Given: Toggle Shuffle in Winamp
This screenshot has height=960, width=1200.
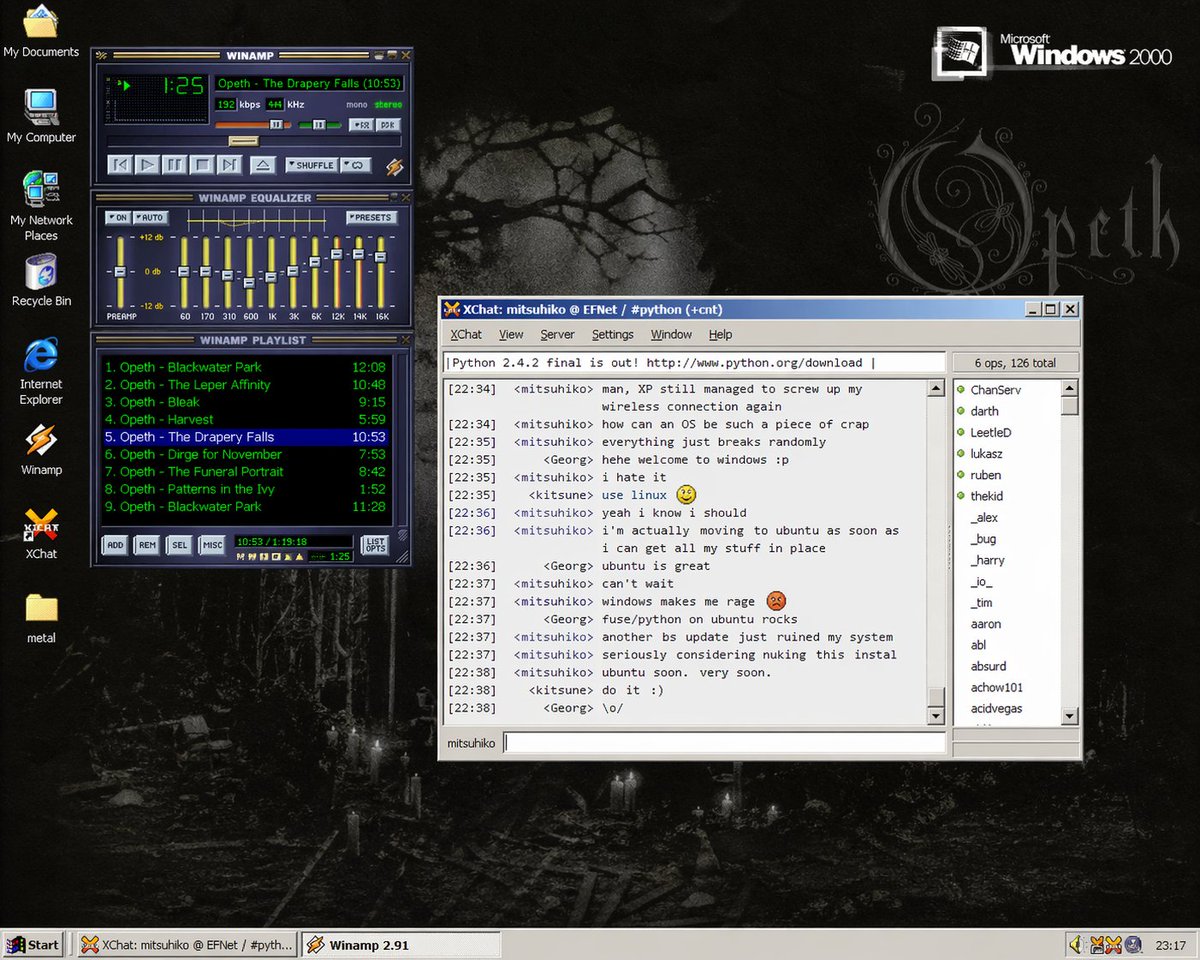Looking at the screenshot, I should click(310, 165).
